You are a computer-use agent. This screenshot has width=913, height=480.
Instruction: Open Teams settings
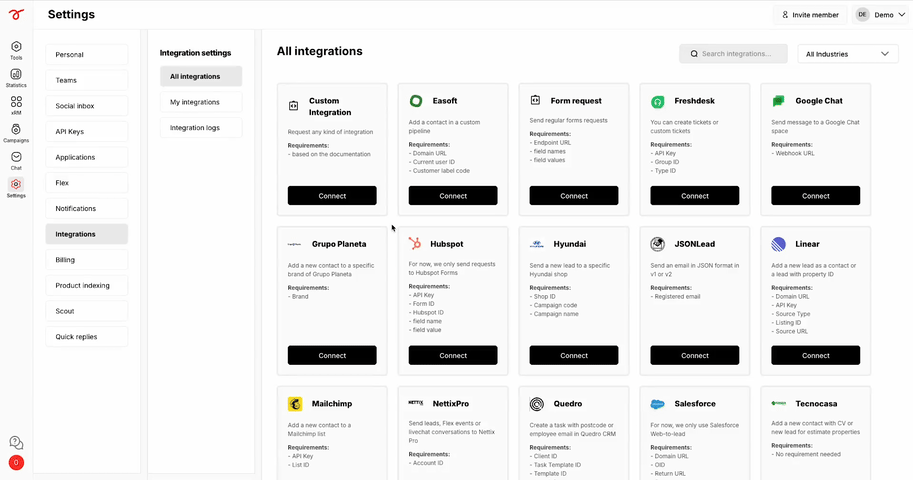[87, 80]
